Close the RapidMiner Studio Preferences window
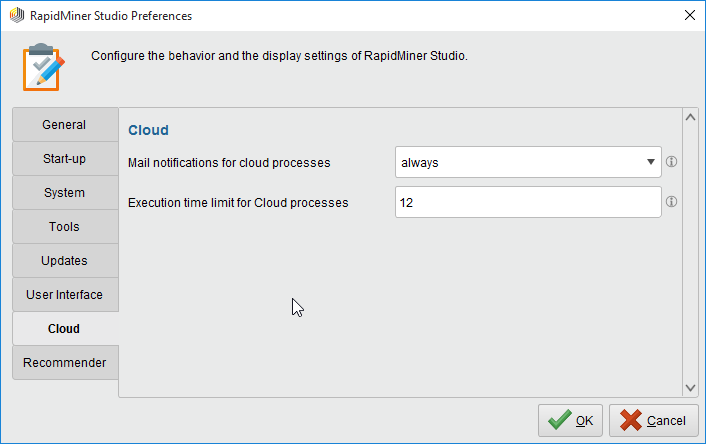Image resolution: width=706 pixels, height=444 pixels. [688, 16]
